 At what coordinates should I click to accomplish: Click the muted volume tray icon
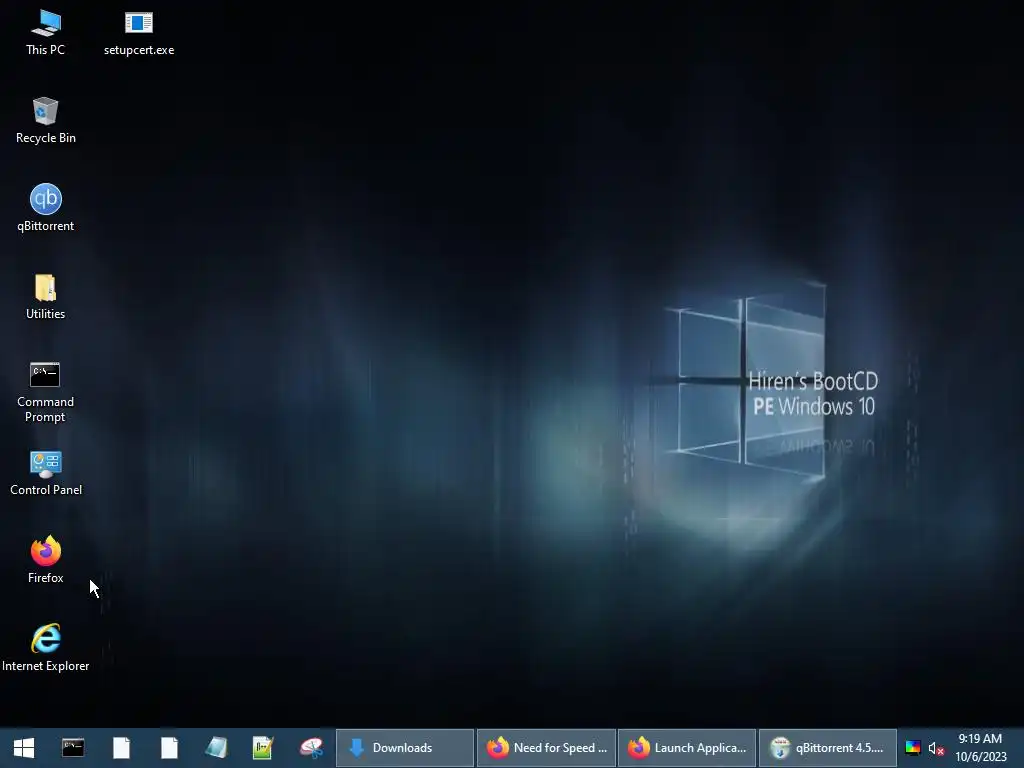[936, 748]
